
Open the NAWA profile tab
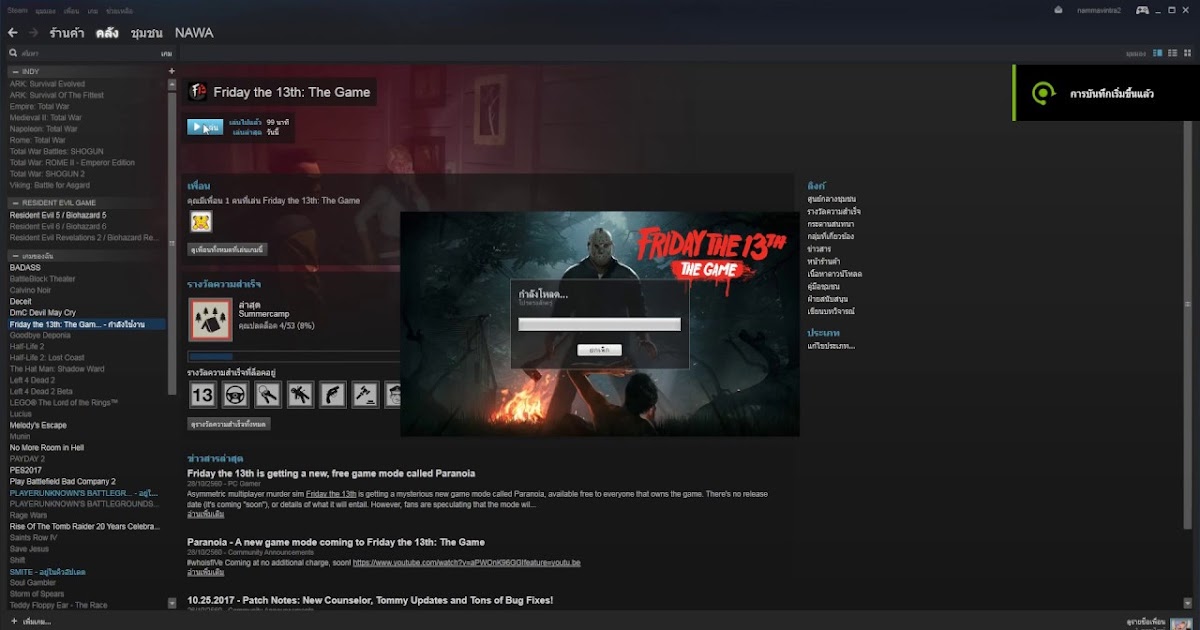[x=194, y=33]
